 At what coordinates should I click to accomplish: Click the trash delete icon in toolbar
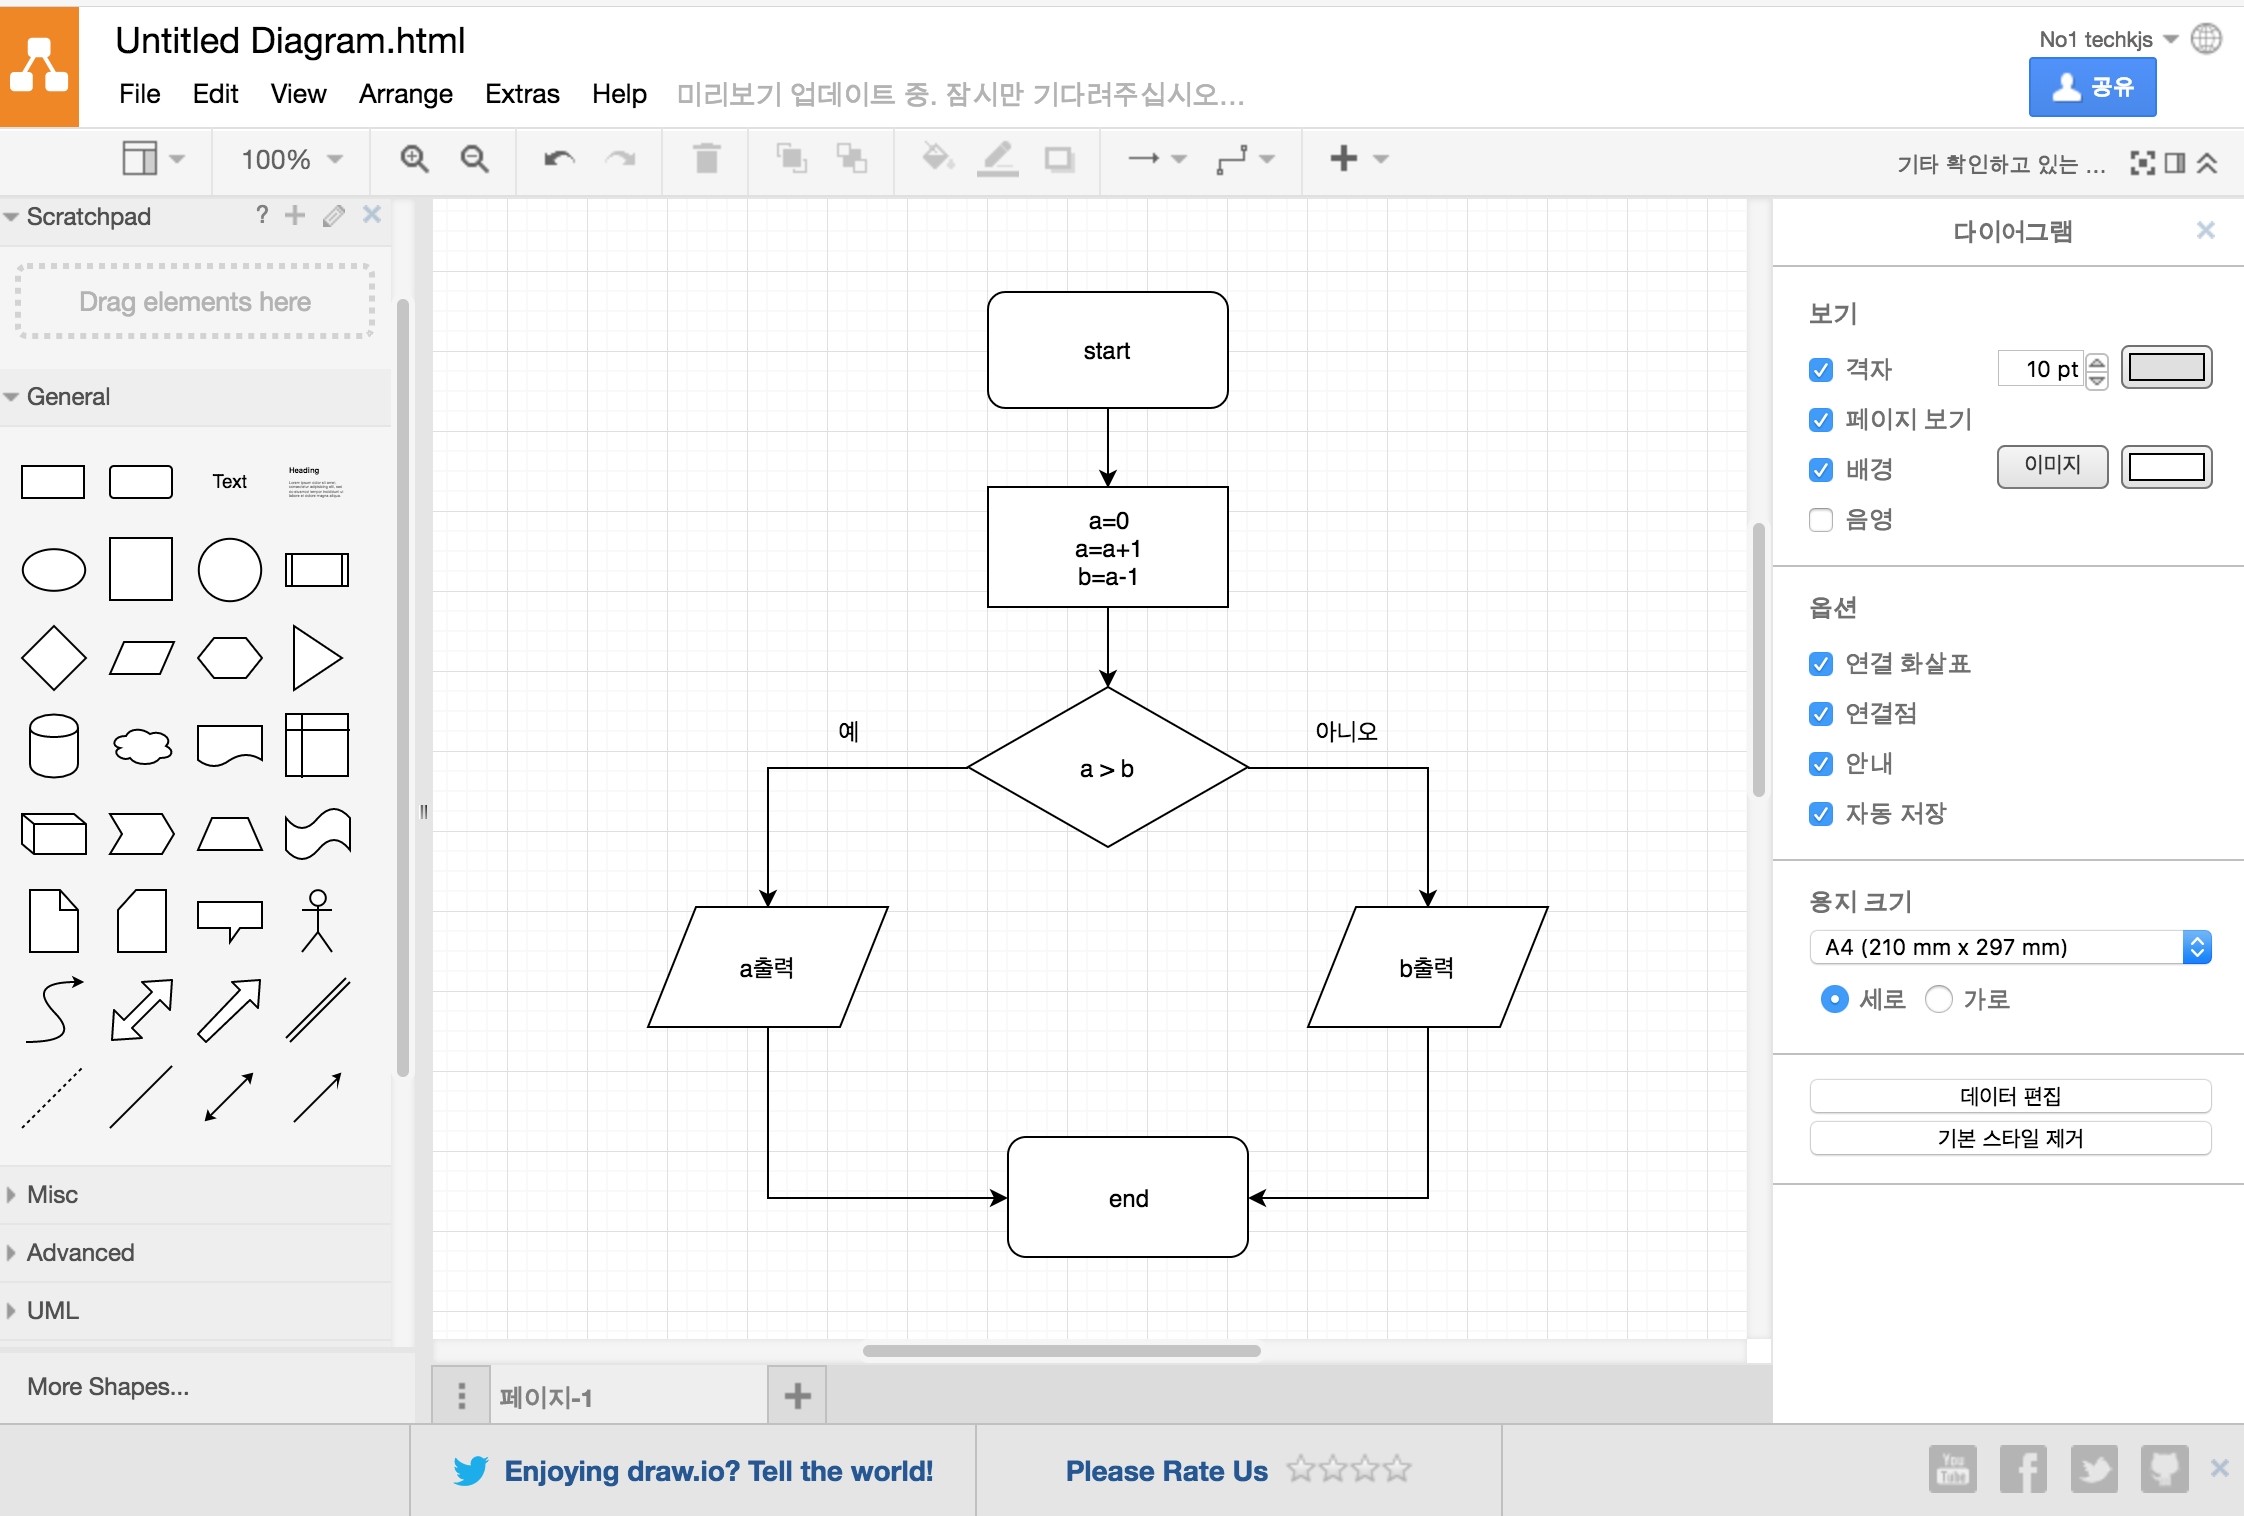coord(706,158)
